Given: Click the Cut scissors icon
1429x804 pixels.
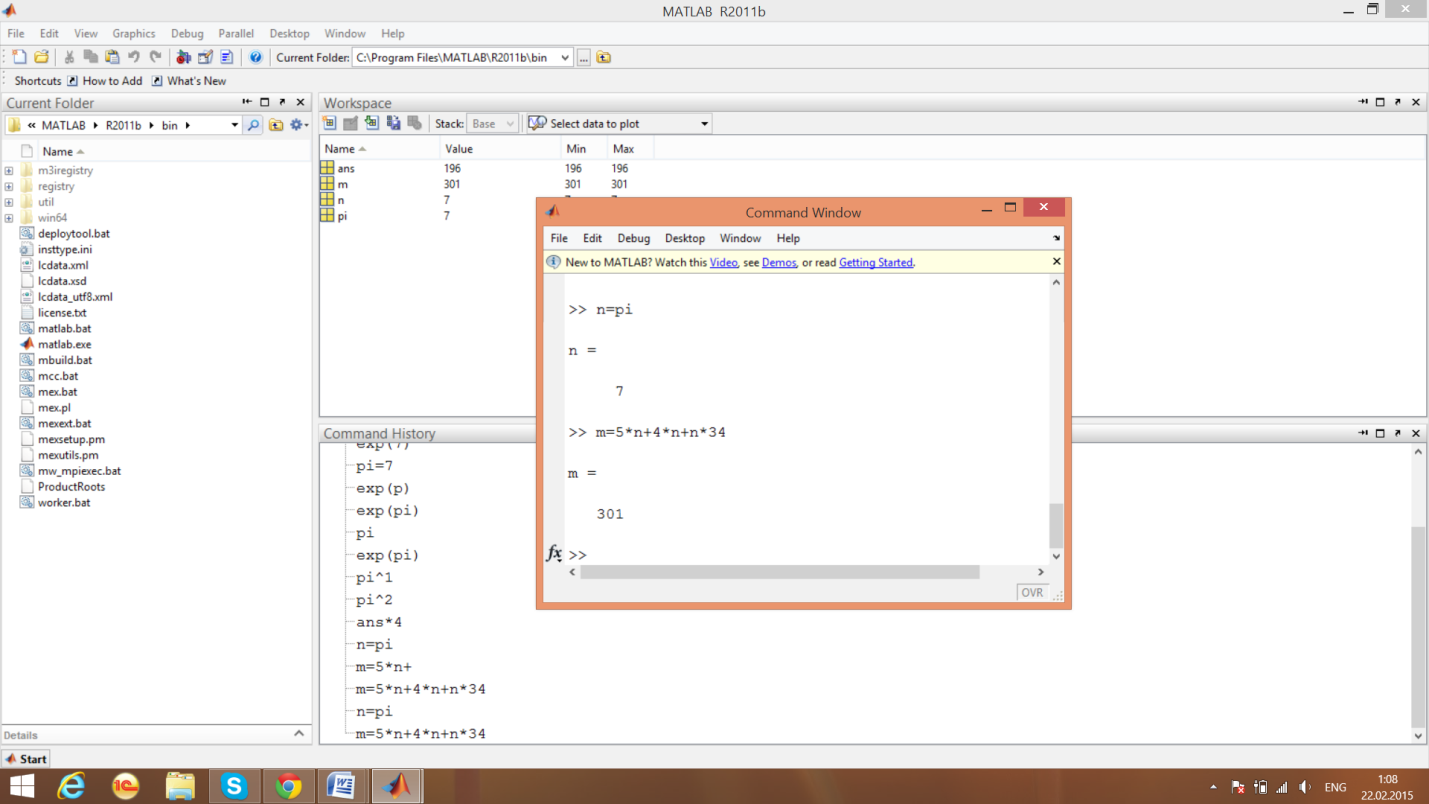Looking at the screenshot, I should (x=69, y=57).
